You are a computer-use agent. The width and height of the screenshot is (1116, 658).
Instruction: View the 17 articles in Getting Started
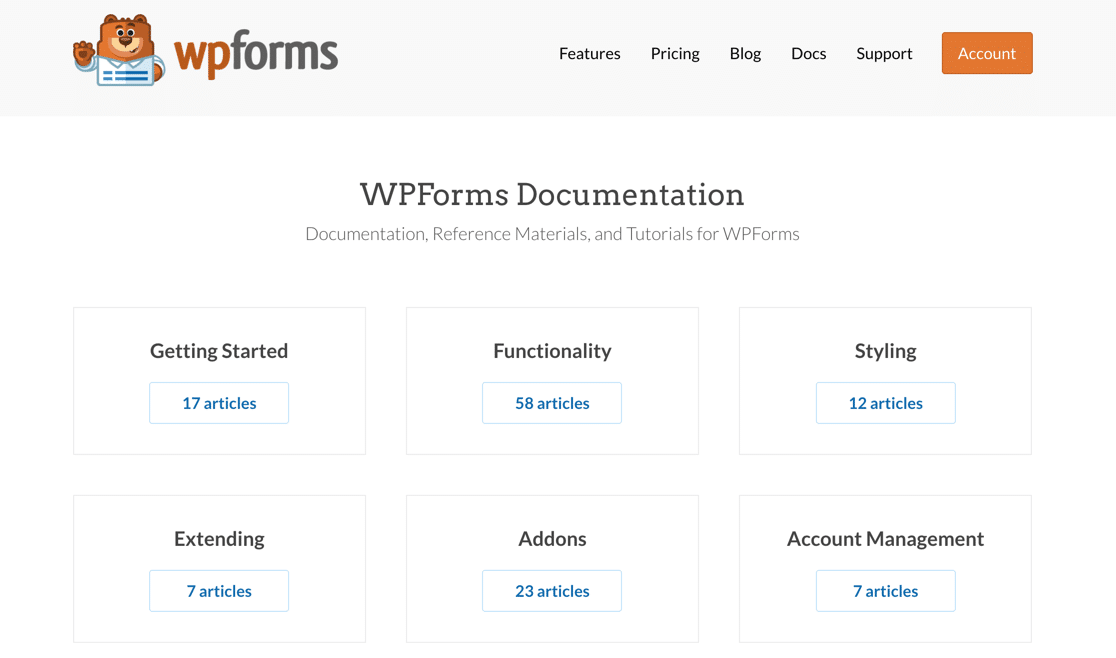[x=219, y=403]
